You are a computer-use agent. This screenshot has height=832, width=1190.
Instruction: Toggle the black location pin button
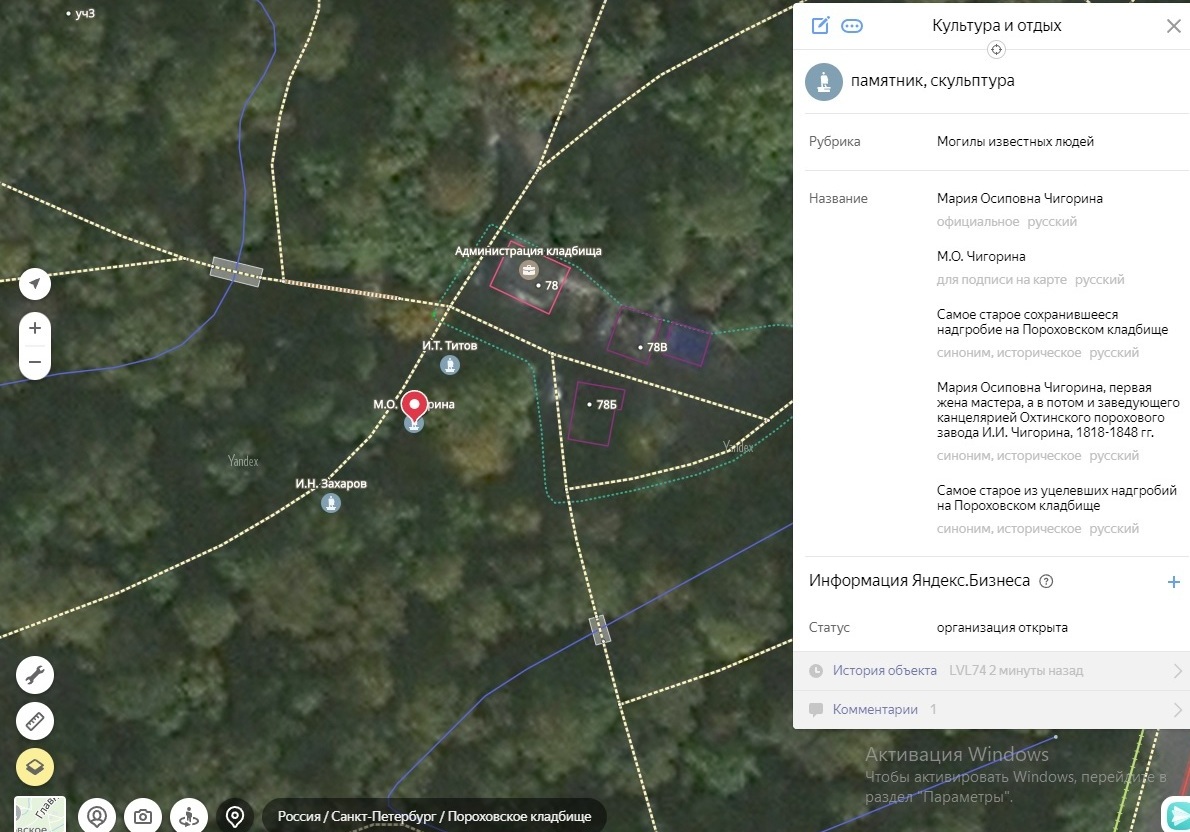[x=235, y=816]
